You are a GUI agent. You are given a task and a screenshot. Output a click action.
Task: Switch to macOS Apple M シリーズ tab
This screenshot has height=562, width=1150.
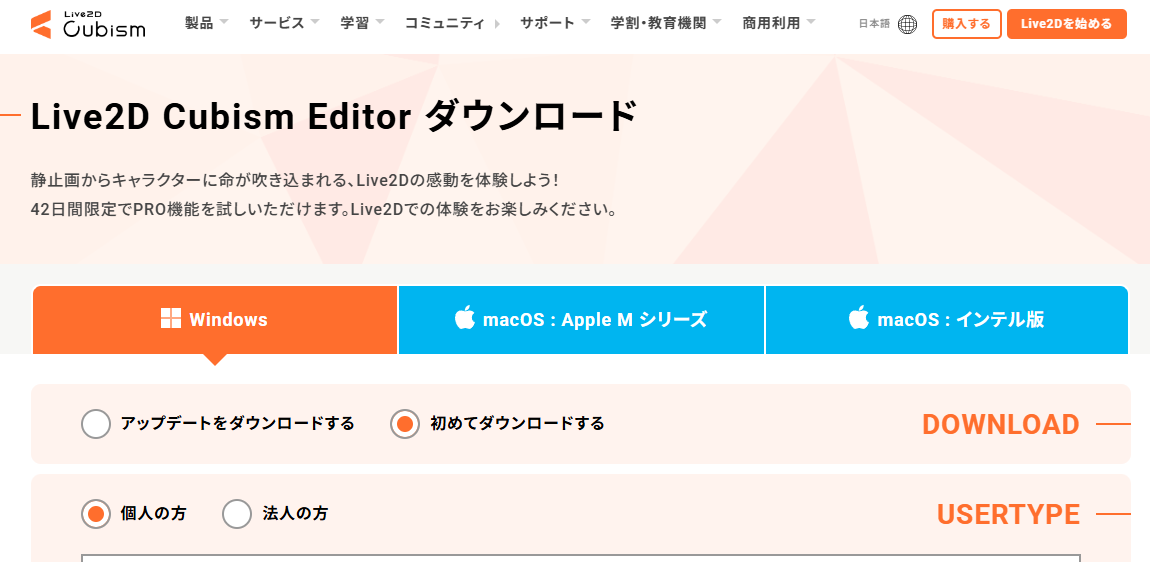click(581, 320)
